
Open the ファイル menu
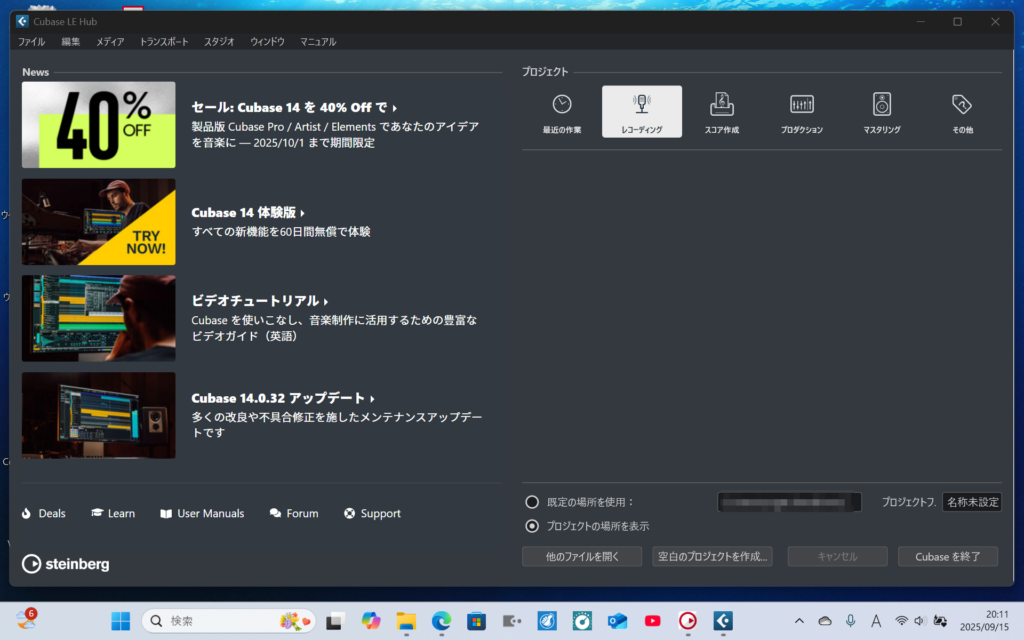coord(31,42)
